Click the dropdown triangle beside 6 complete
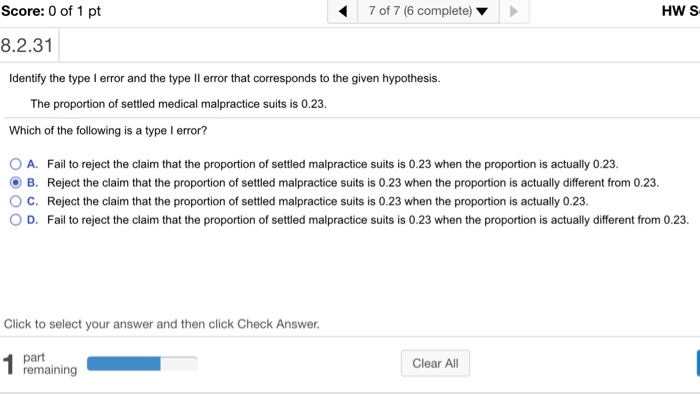 (x=482, y=12)
